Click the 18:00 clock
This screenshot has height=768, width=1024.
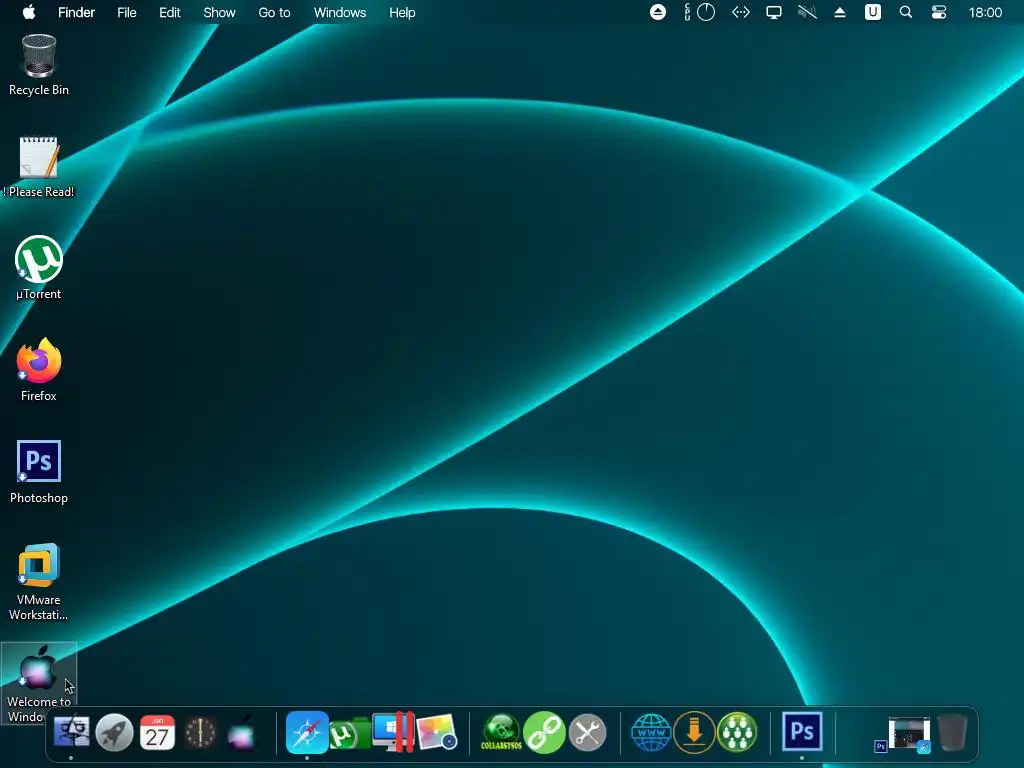tap(985, 12)
